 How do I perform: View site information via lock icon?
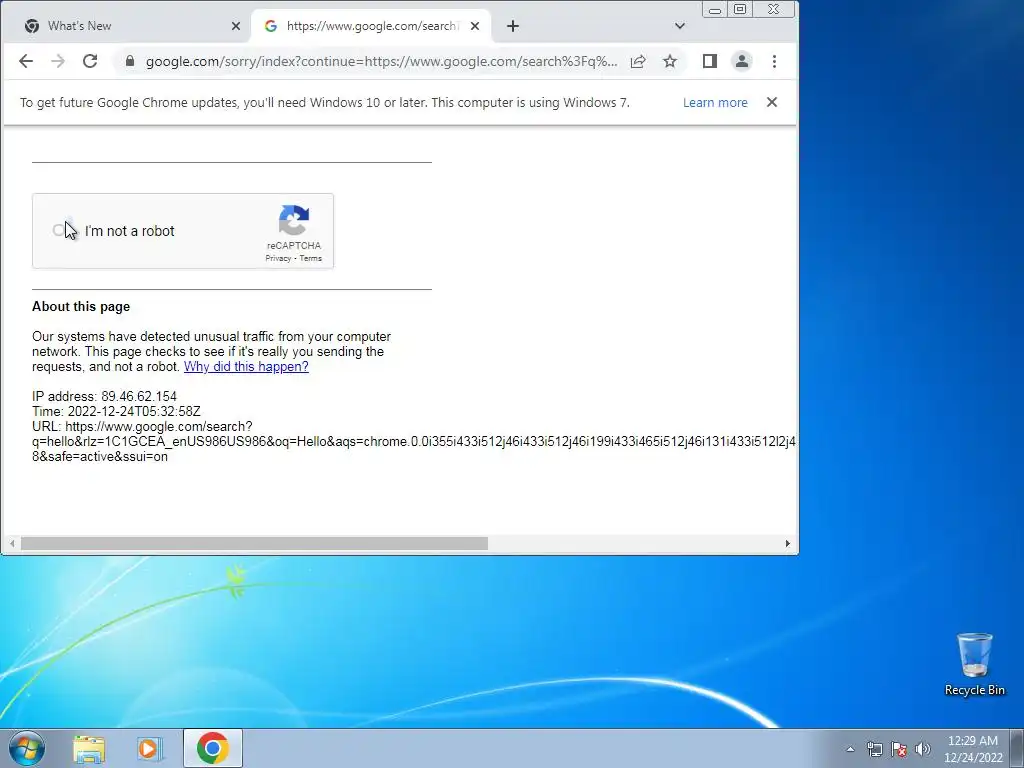pos(130,61)
